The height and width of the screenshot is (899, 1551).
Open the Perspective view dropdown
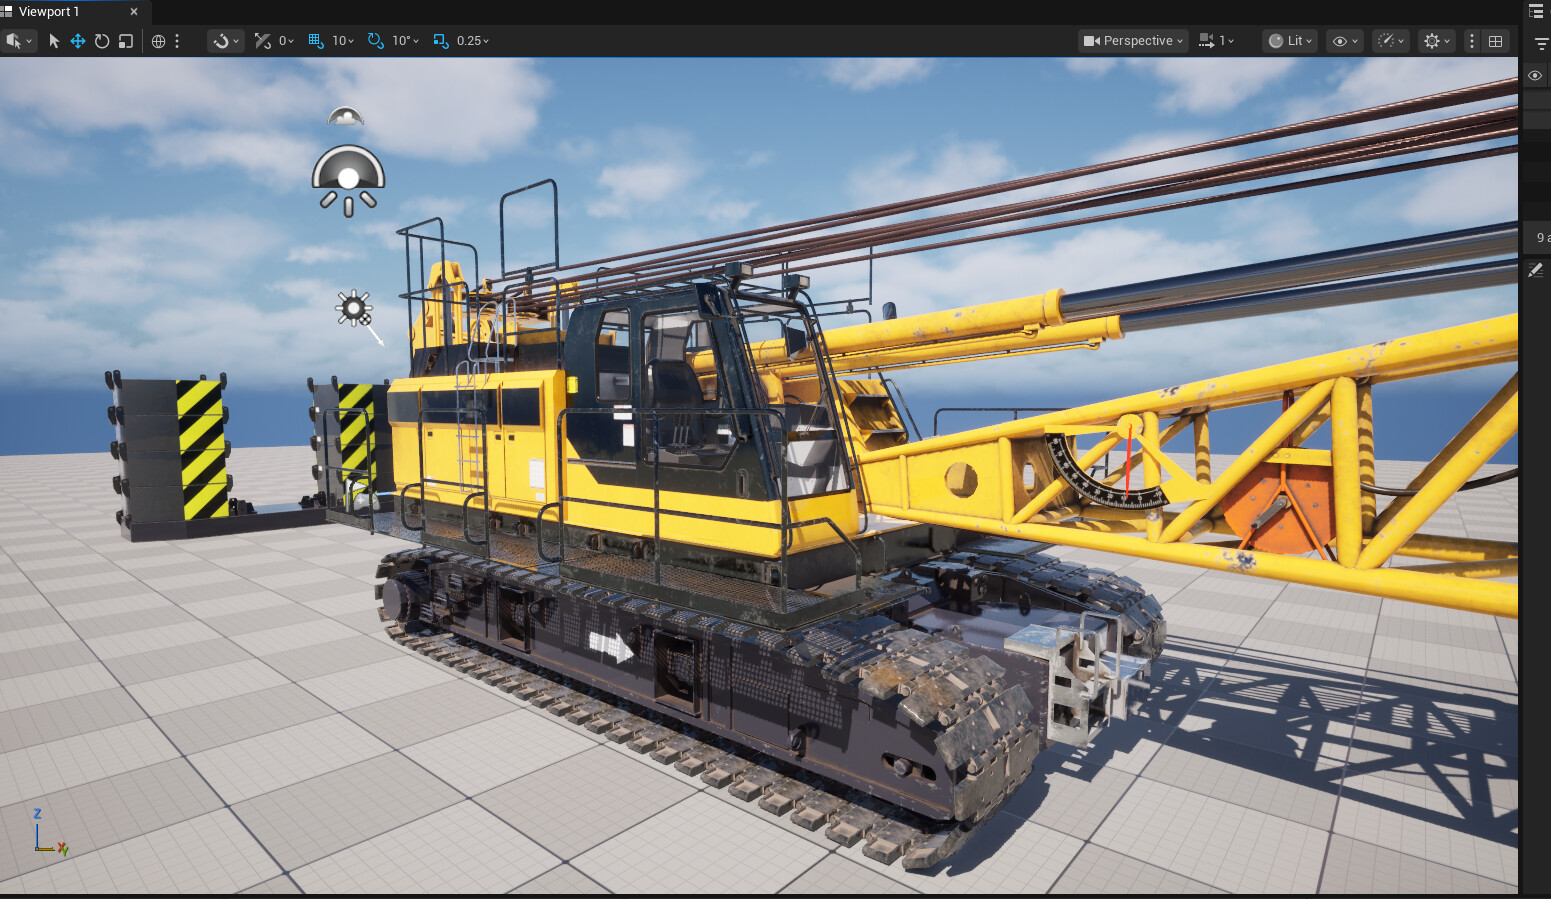1133,41
